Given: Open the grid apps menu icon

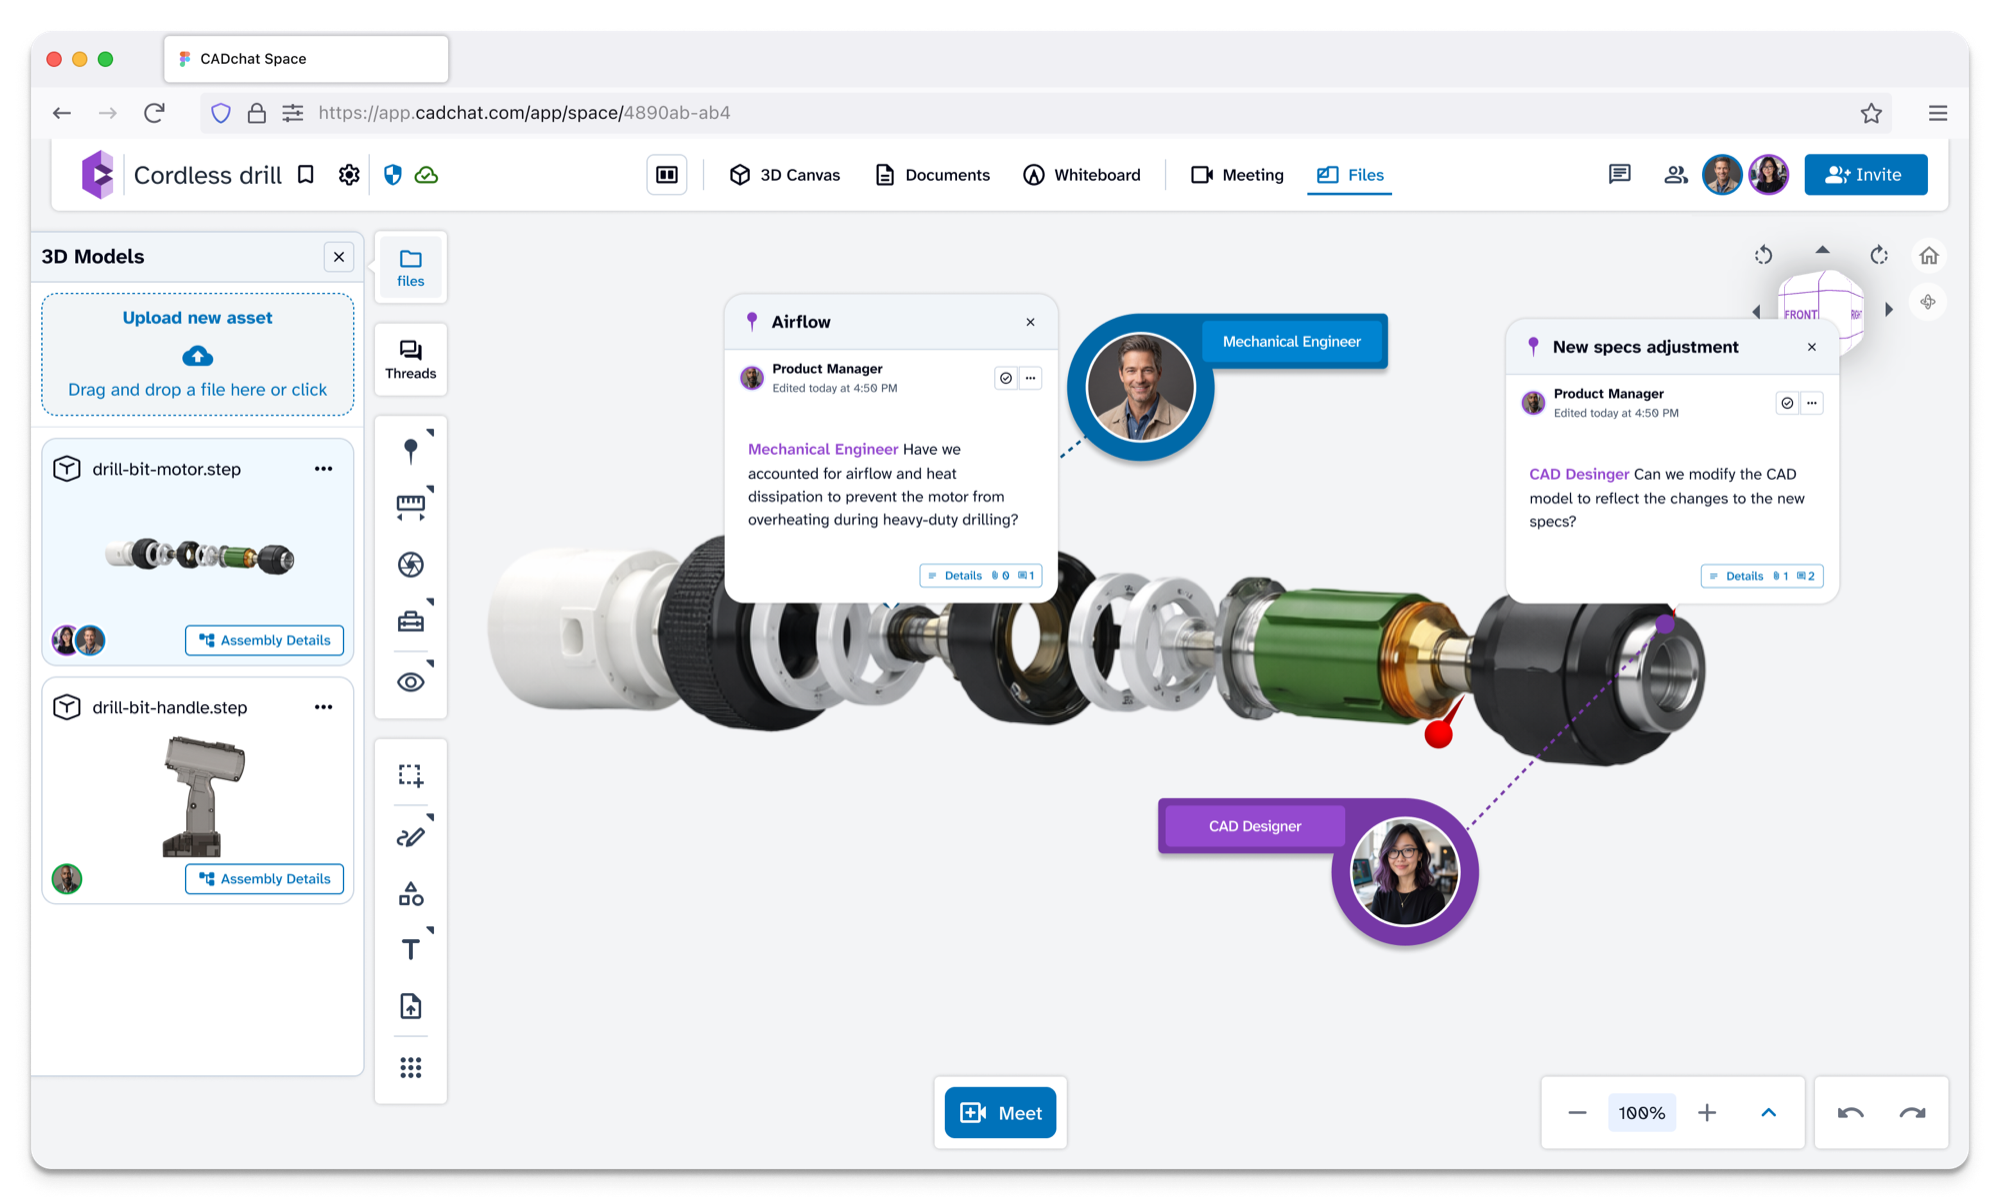Looking at the screenshot, I should point(410,1068).
